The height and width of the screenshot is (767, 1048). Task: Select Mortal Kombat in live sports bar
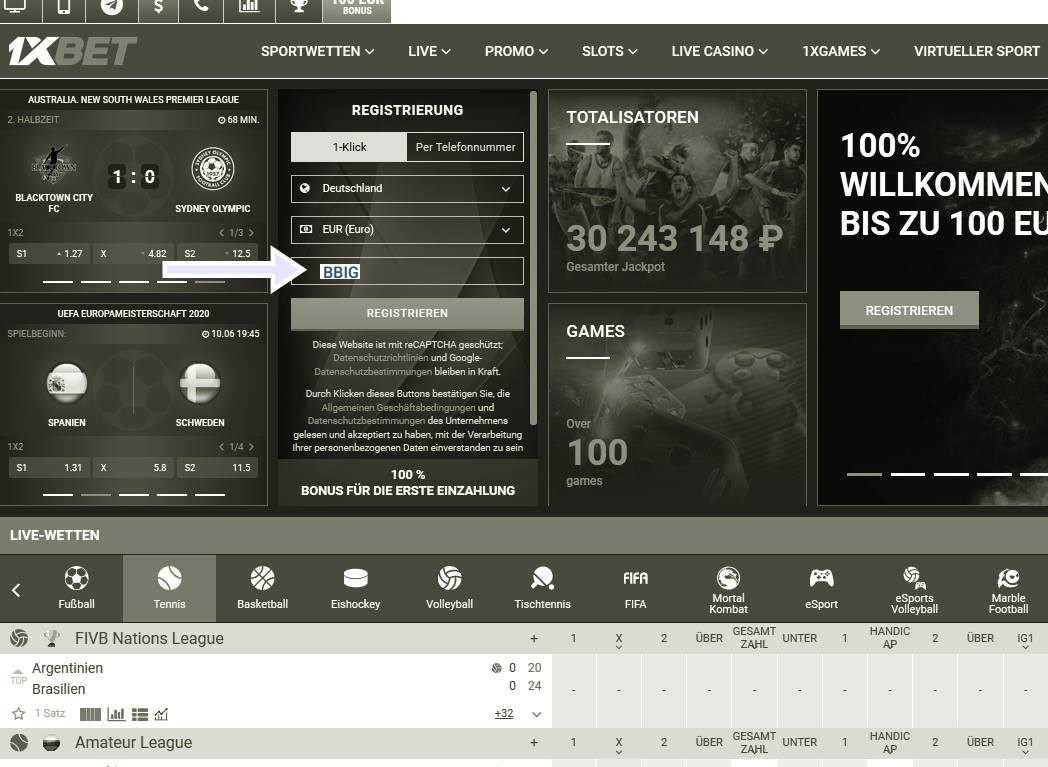point(728,590)
